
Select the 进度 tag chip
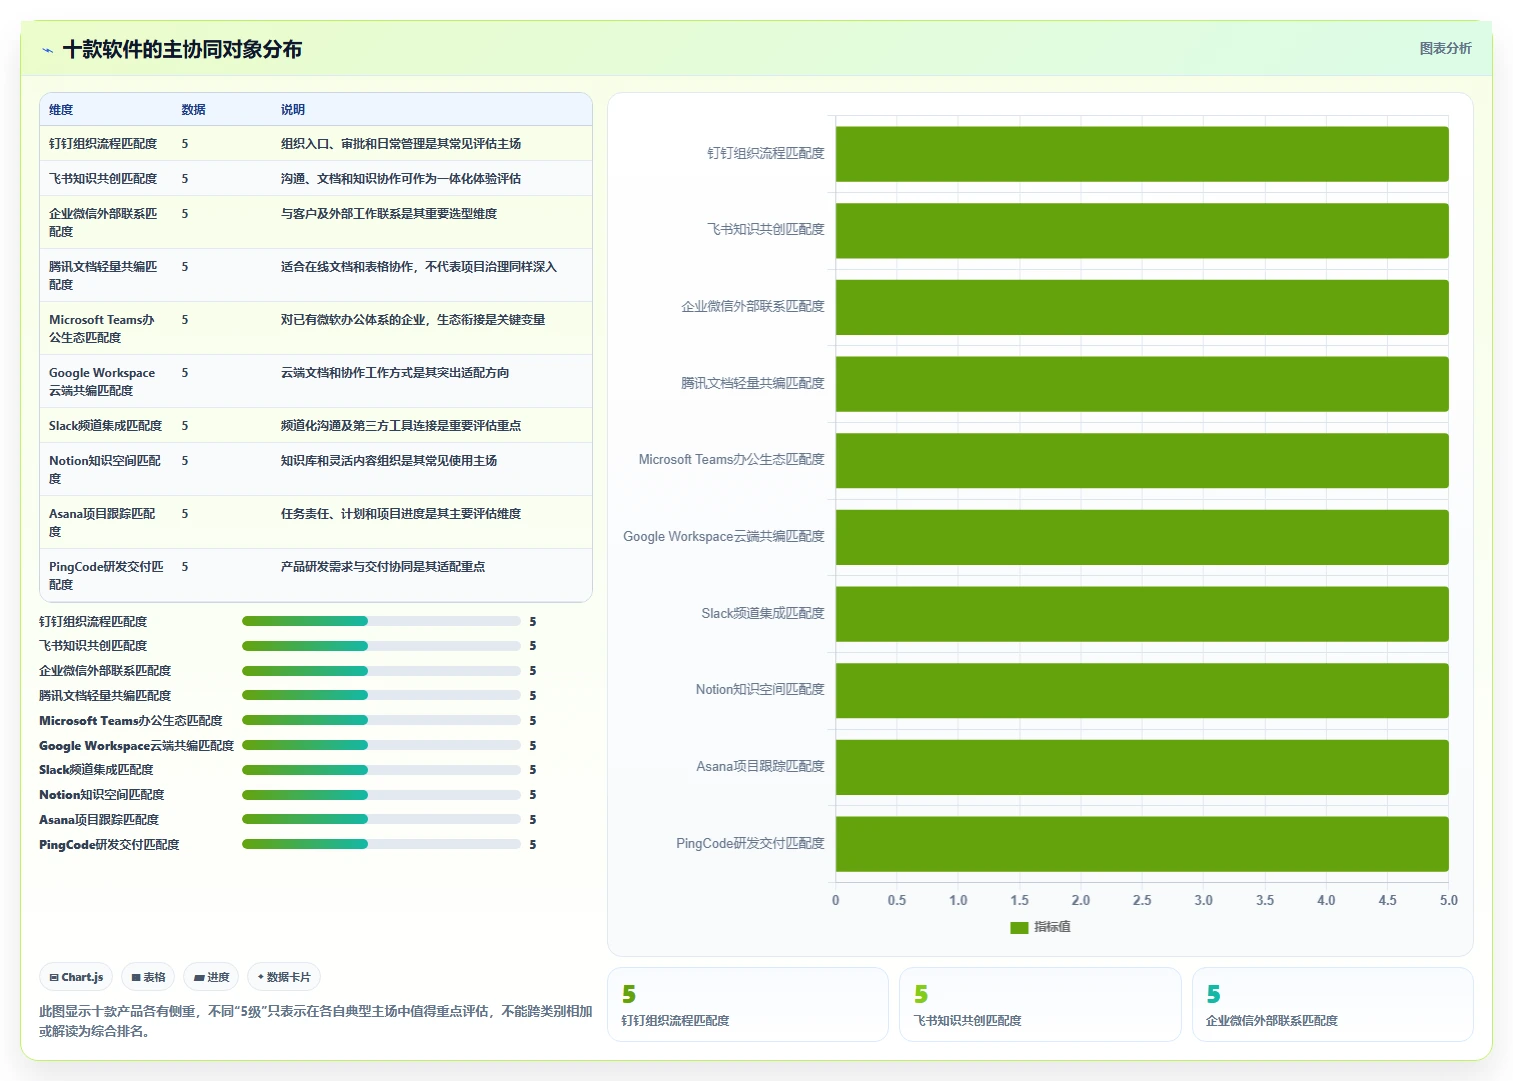211,977
